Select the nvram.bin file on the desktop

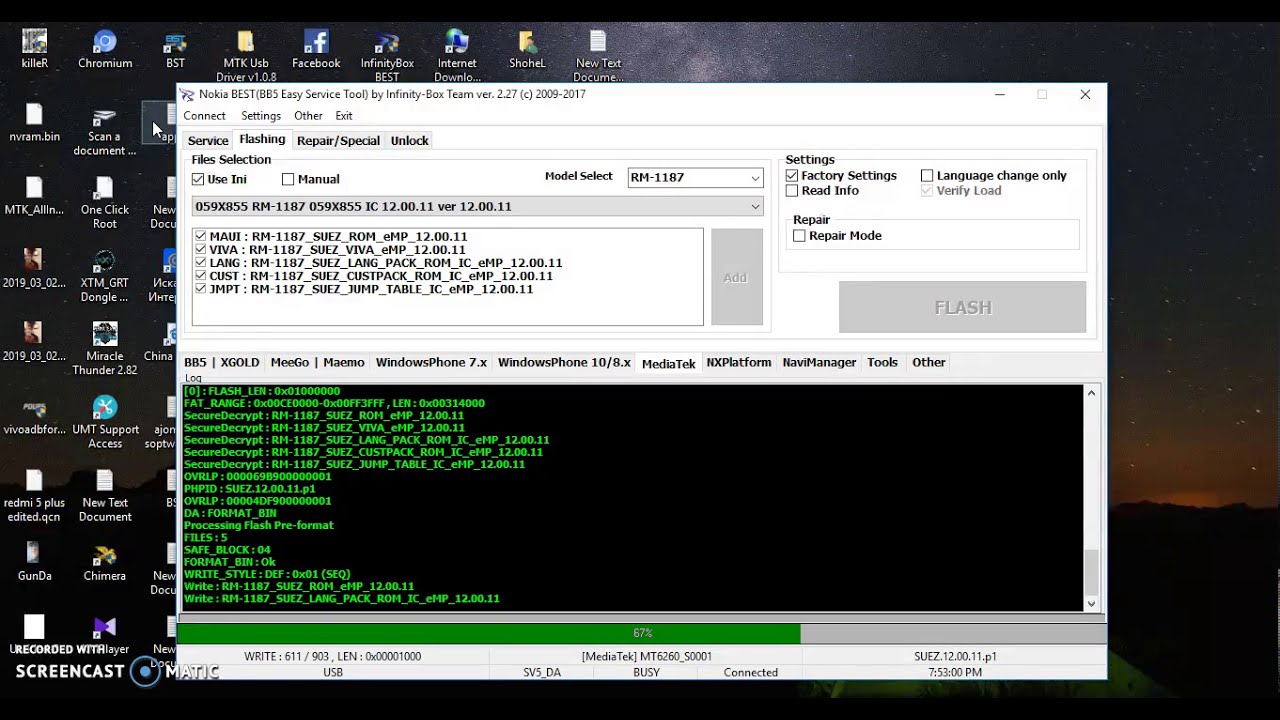tap(35, 123)
